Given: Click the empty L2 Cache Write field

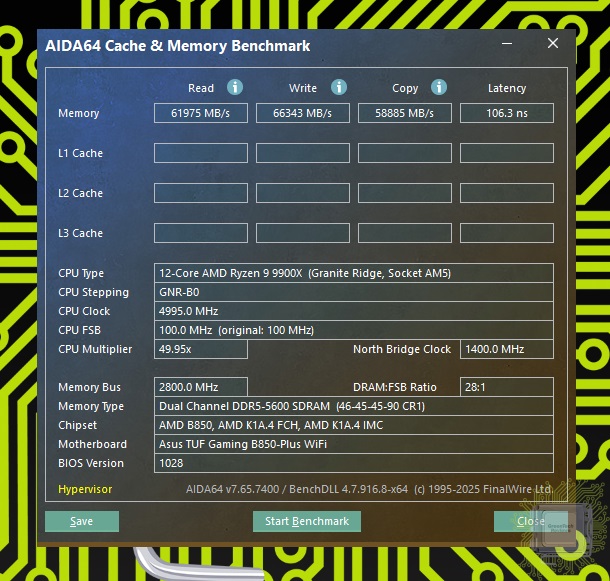Looking at the screenshot, I should pyautogui.click(x=303, y=193).
